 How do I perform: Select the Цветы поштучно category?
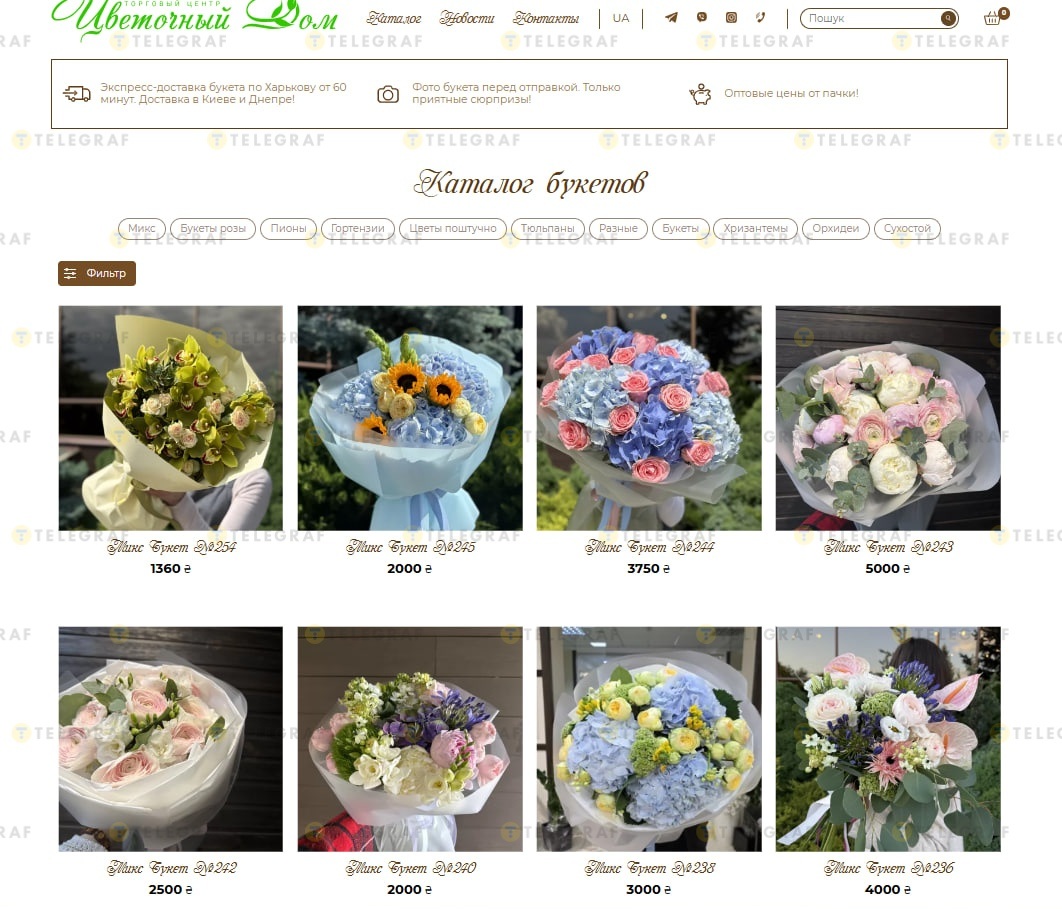(x=452, y=229)
